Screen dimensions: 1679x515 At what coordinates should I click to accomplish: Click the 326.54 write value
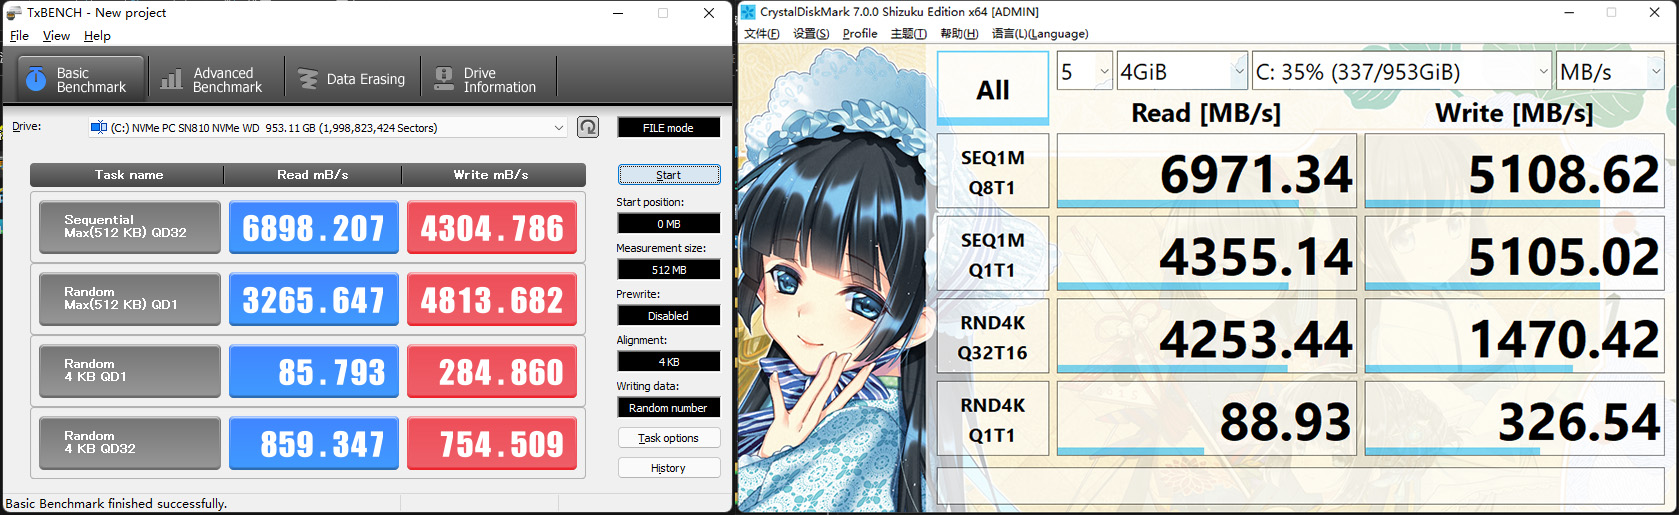point(1514,419)
